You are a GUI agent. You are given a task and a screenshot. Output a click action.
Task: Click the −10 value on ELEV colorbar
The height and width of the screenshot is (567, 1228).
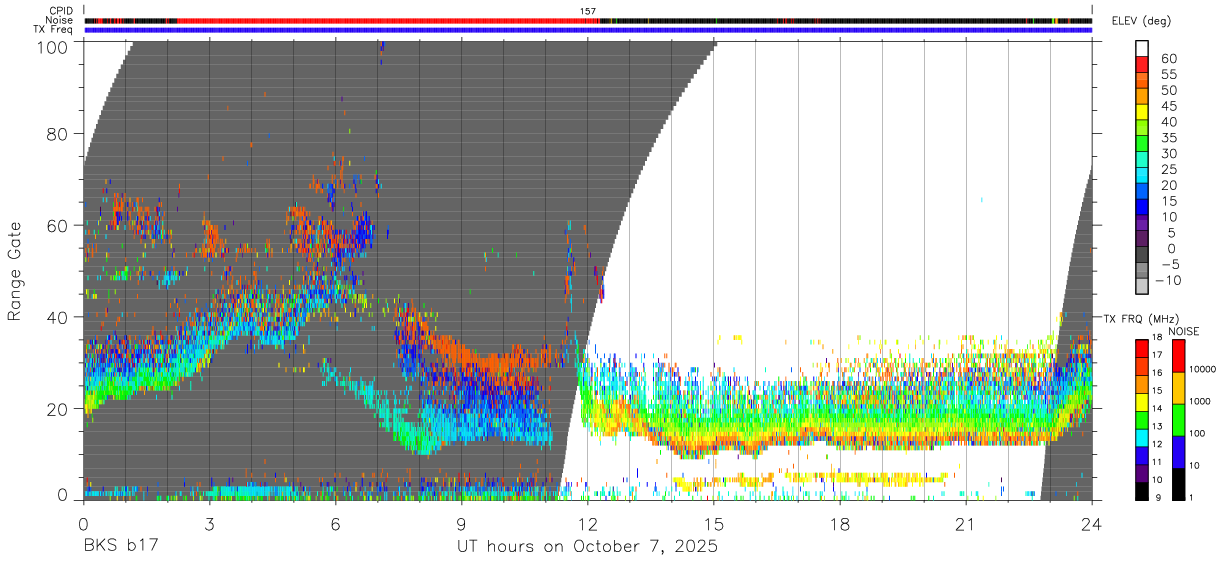(x=1169, y=281)
